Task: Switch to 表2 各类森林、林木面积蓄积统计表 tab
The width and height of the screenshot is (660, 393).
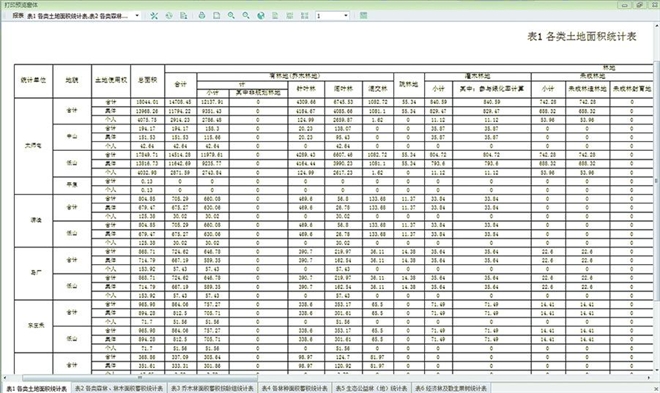Action: (119, 388)
